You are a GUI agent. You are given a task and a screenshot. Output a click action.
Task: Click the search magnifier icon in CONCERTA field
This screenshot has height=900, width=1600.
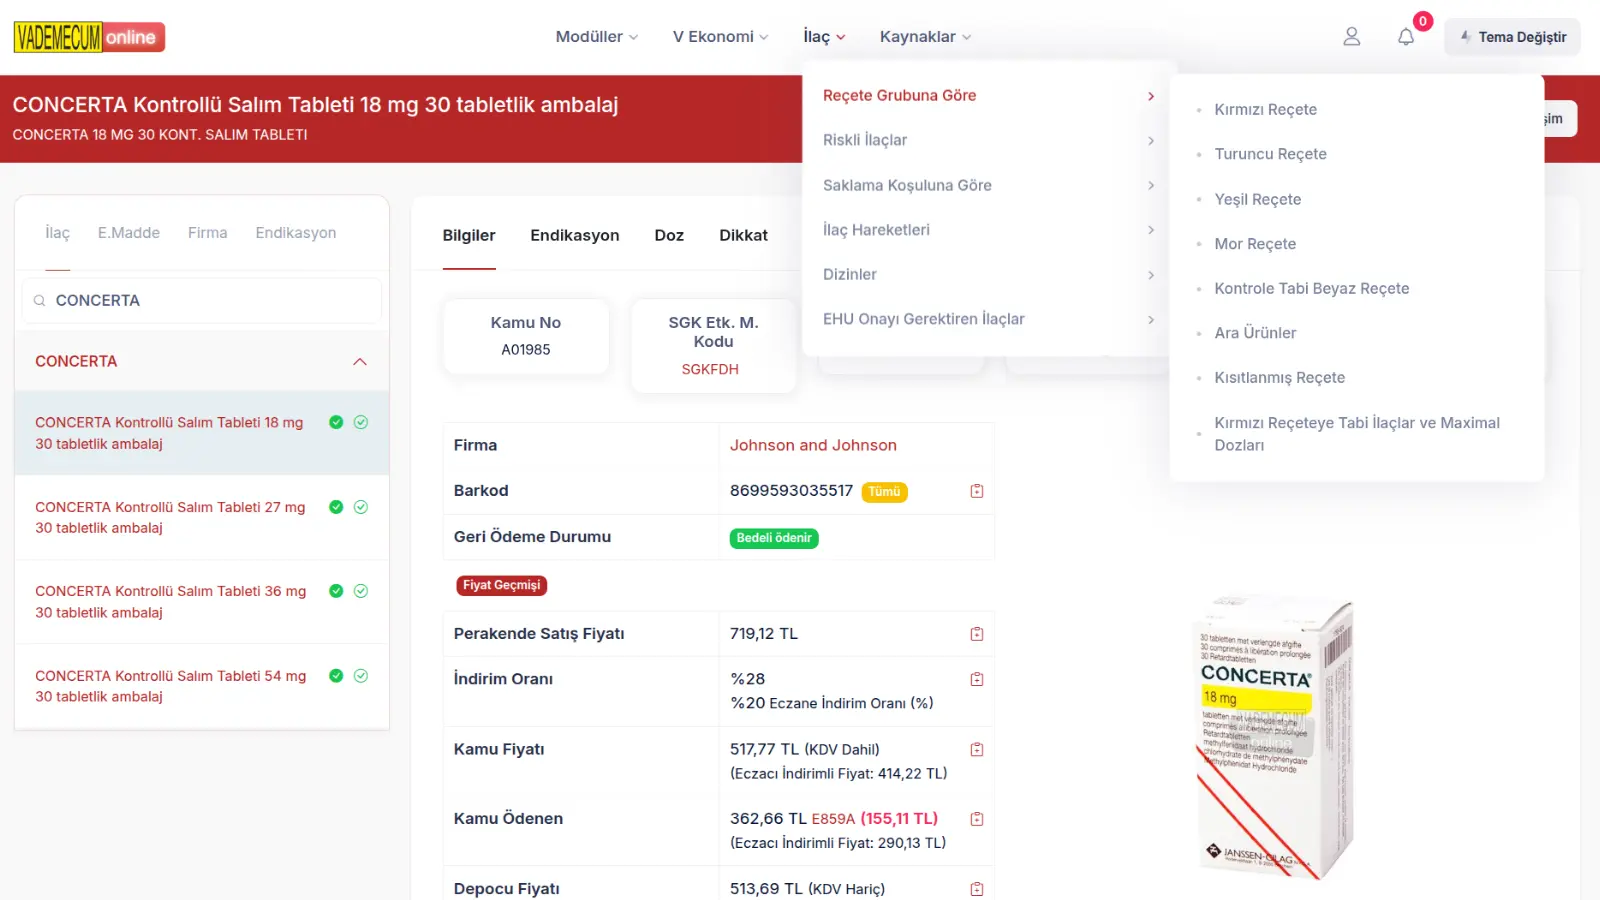40,300
